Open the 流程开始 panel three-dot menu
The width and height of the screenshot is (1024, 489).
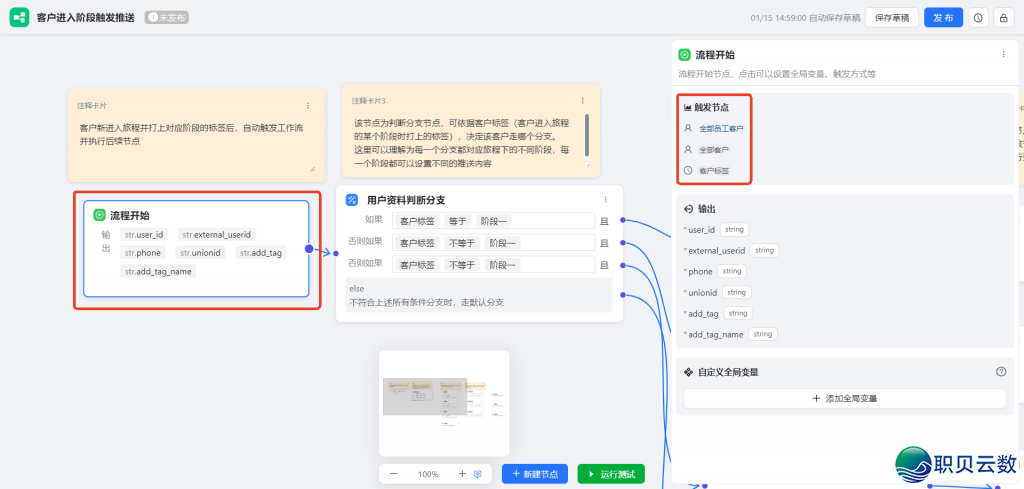(1003, 55)
